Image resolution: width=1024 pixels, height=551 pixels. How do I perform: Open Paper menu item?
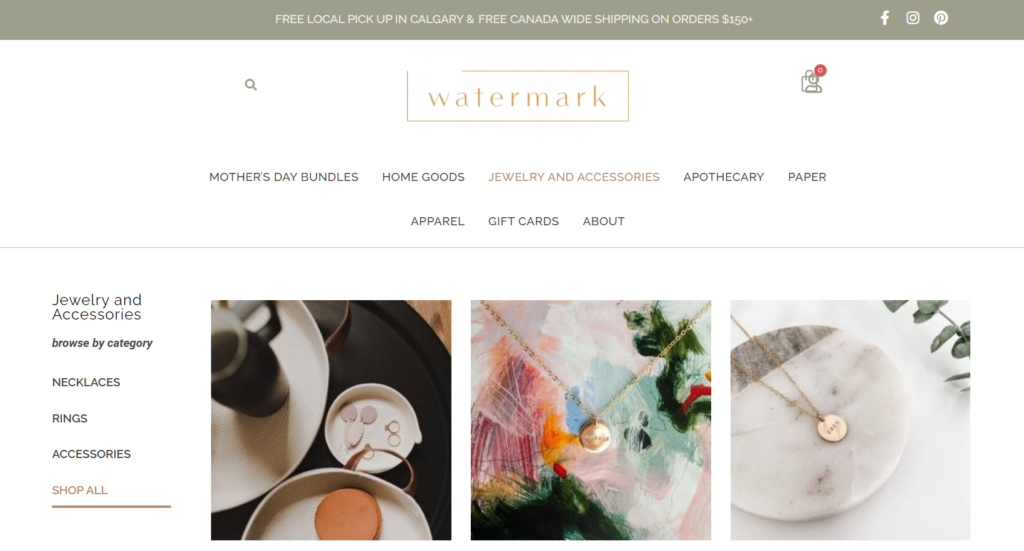point(807,177)
